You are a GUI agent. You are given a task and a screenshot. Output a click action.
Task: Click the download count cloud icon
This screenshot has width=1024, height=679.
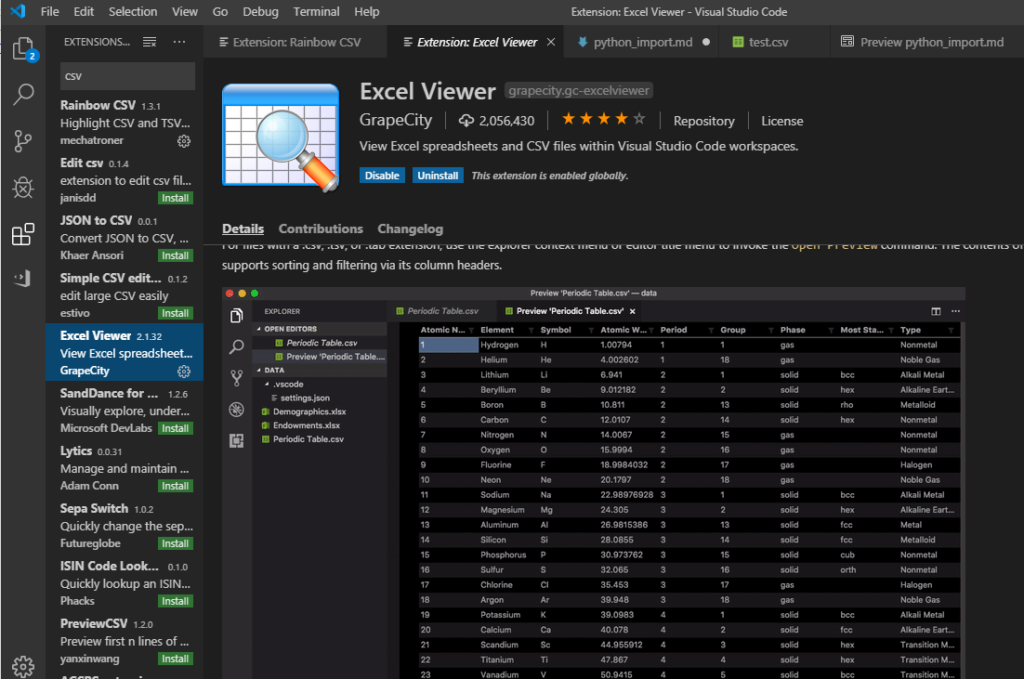466,121
